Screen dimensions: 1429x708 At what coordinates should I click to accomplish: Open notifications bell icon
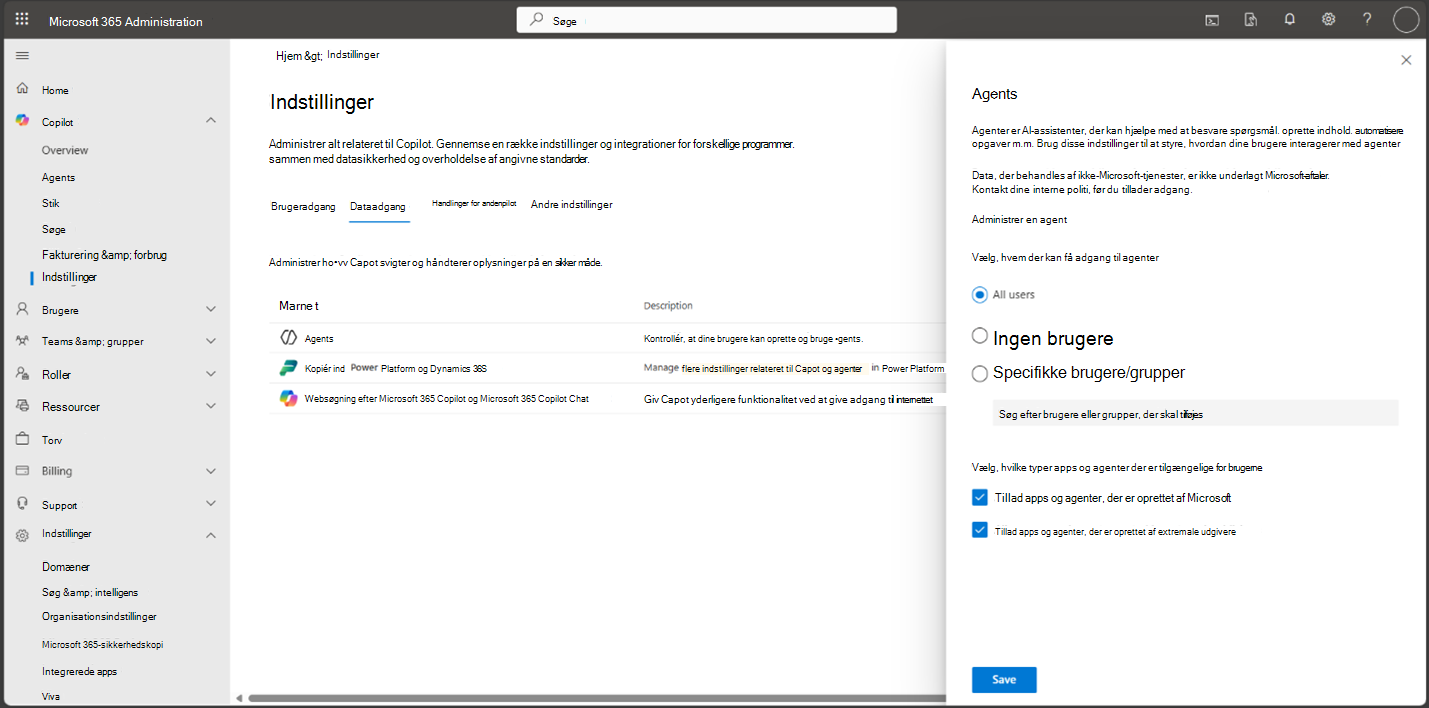pyautogui.click(x=1290, y=19)
